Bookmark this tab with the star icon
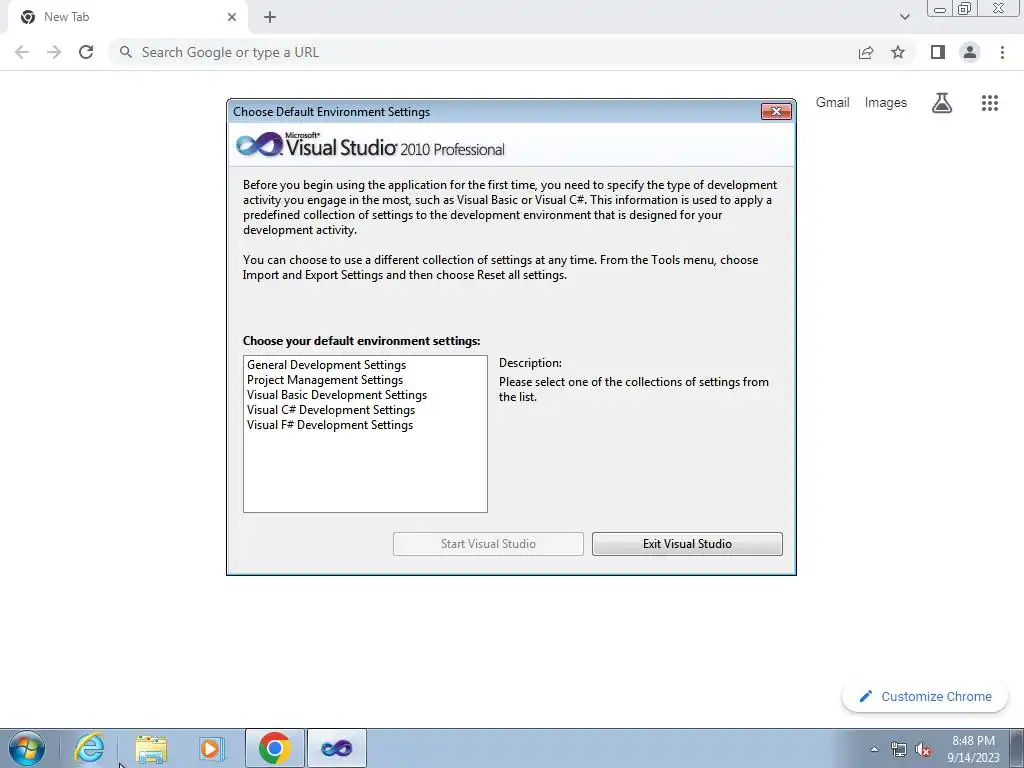The width and height of the screenshot is (1024, 768). click(x=898, y=52)
